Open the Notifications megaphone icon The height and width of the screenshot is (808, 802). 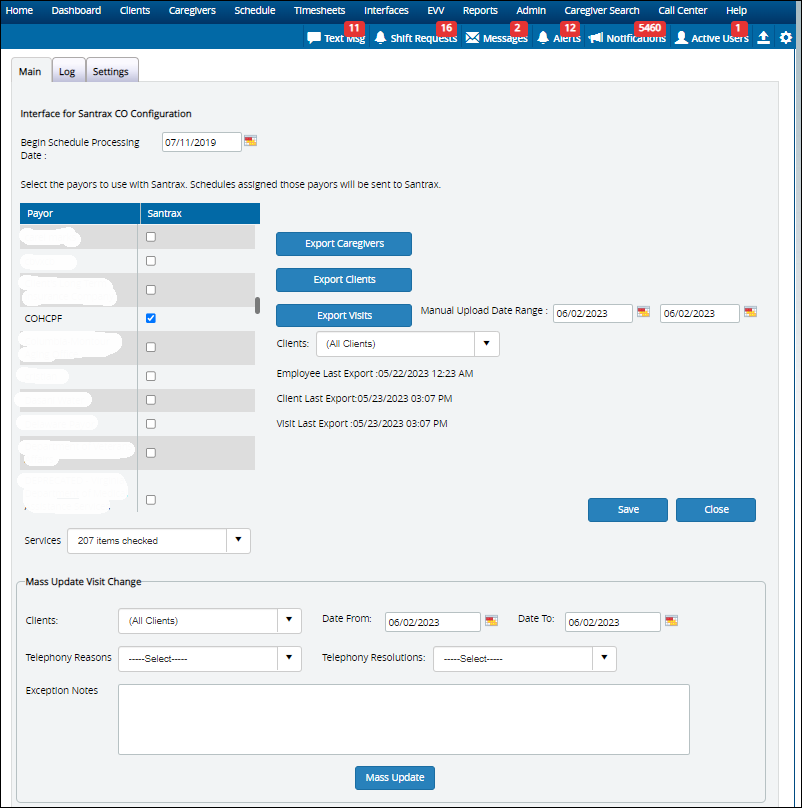pyautogui.click(x=596, y=38)
